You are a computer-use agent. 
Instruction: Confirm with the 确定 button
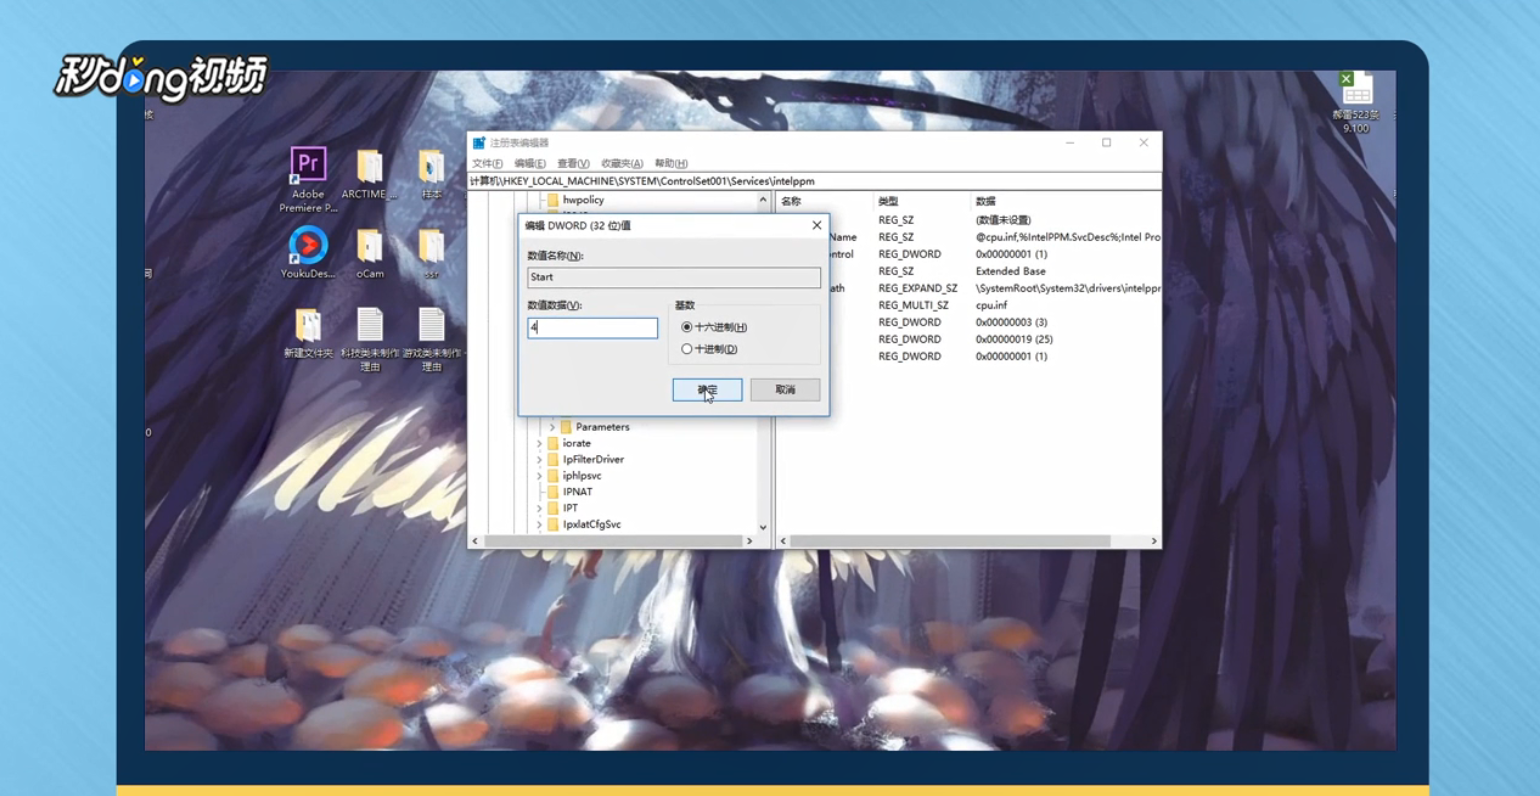tap(707, 390)
